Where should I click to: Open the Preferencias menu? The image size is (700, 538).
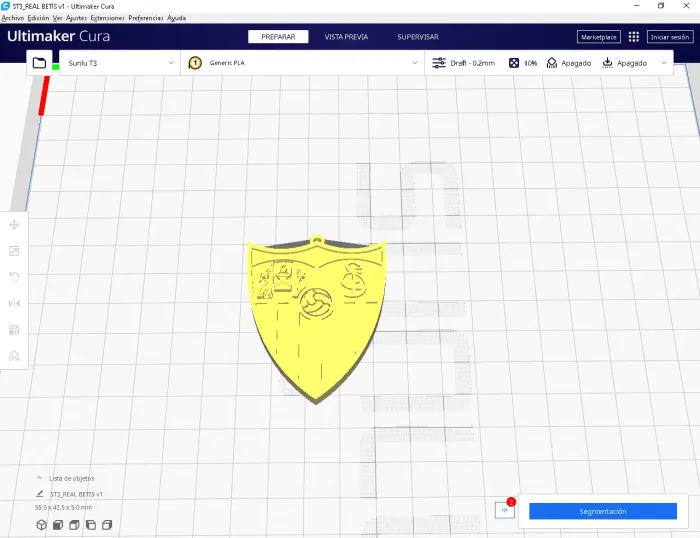point(146,18)
